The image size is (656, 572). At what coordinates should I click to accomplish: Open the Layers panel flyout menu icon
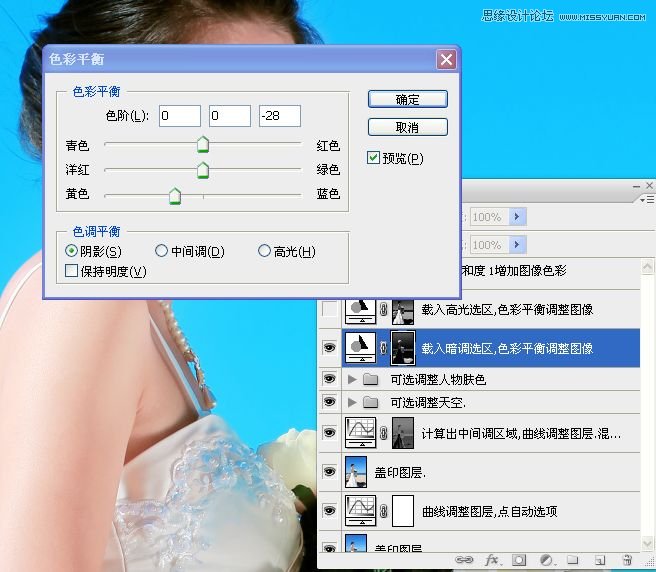point(646,200)
